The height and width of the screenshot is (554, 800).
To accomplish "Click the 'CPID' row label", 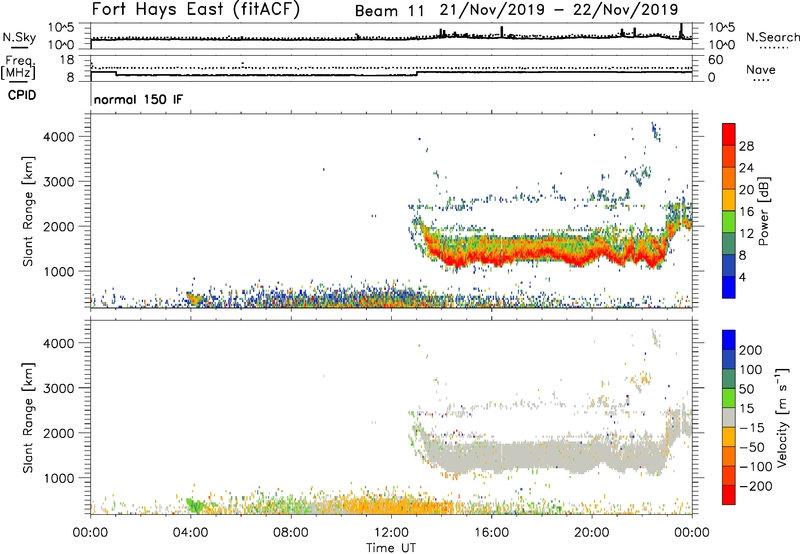I will pyautogui.click(x=22, y=95).
